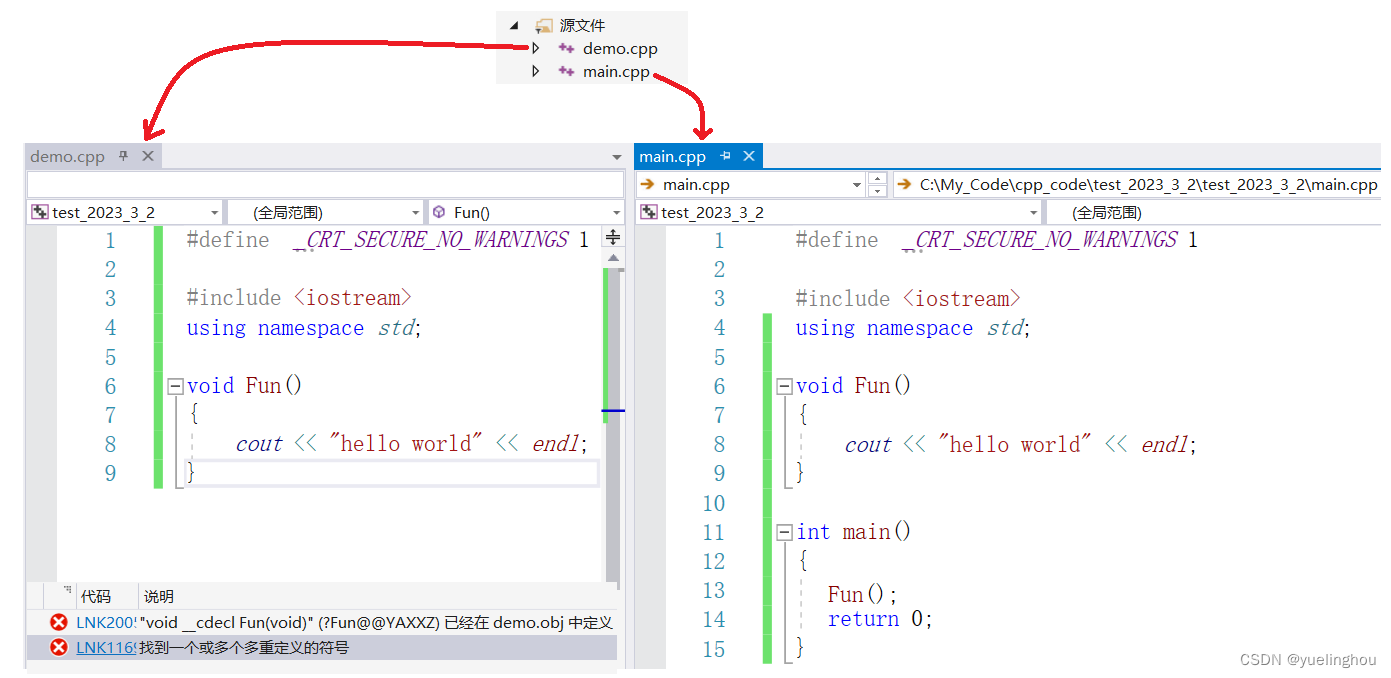Click the empty navigation field above demo.cpp
Viewport: 1391px width, 678px height.
click(325, 185)
